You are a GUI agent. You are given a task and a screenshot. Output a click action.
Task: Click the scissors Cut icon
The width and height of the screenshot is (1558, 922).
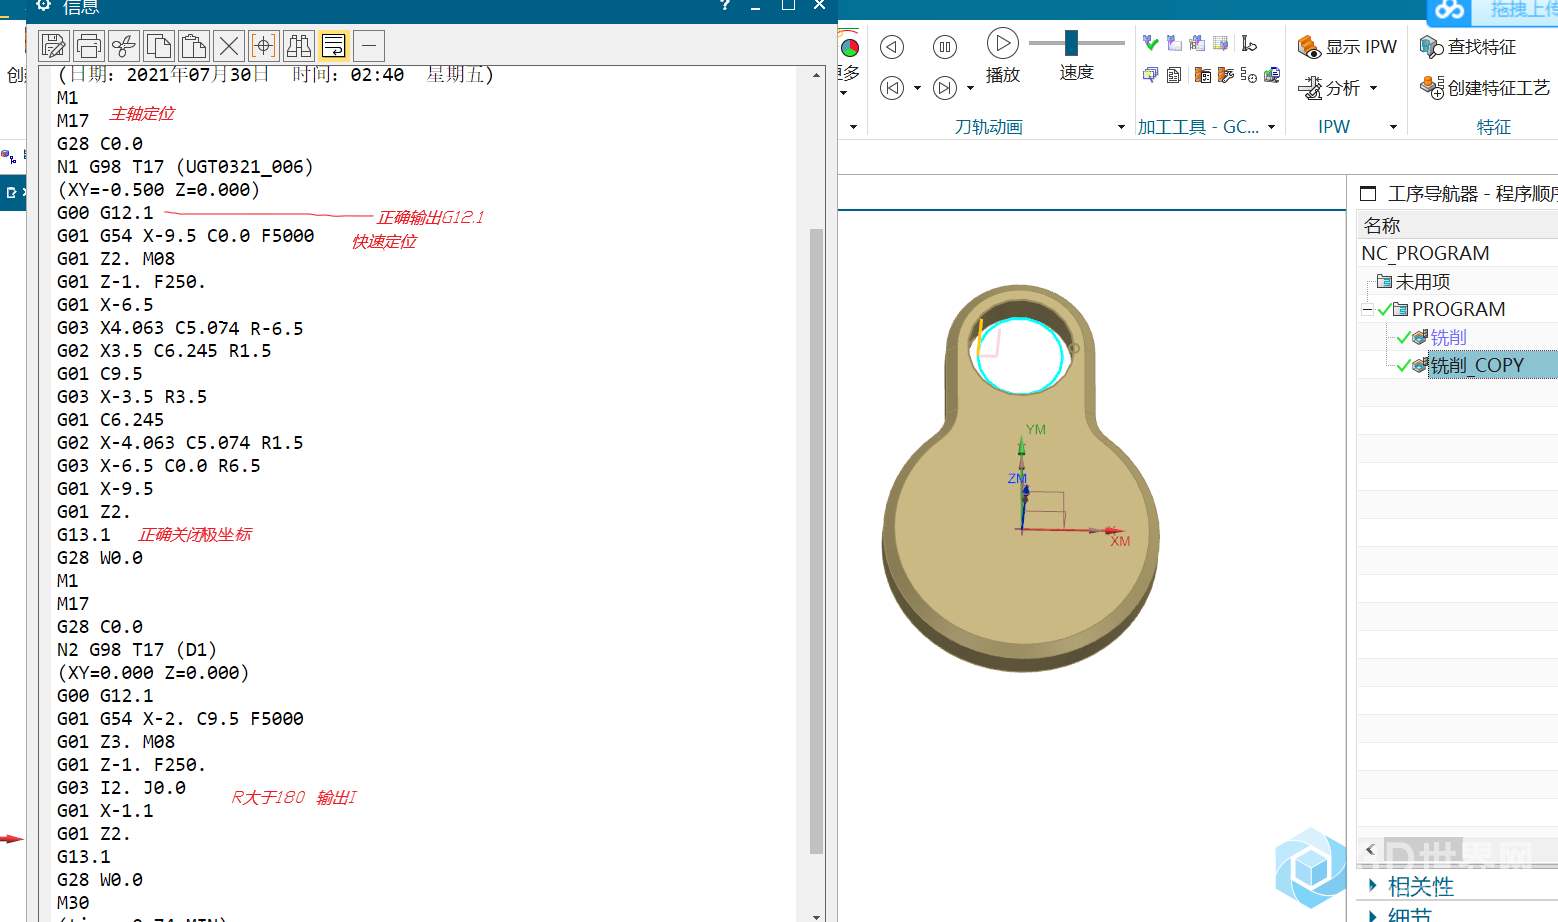coord(124,46)
